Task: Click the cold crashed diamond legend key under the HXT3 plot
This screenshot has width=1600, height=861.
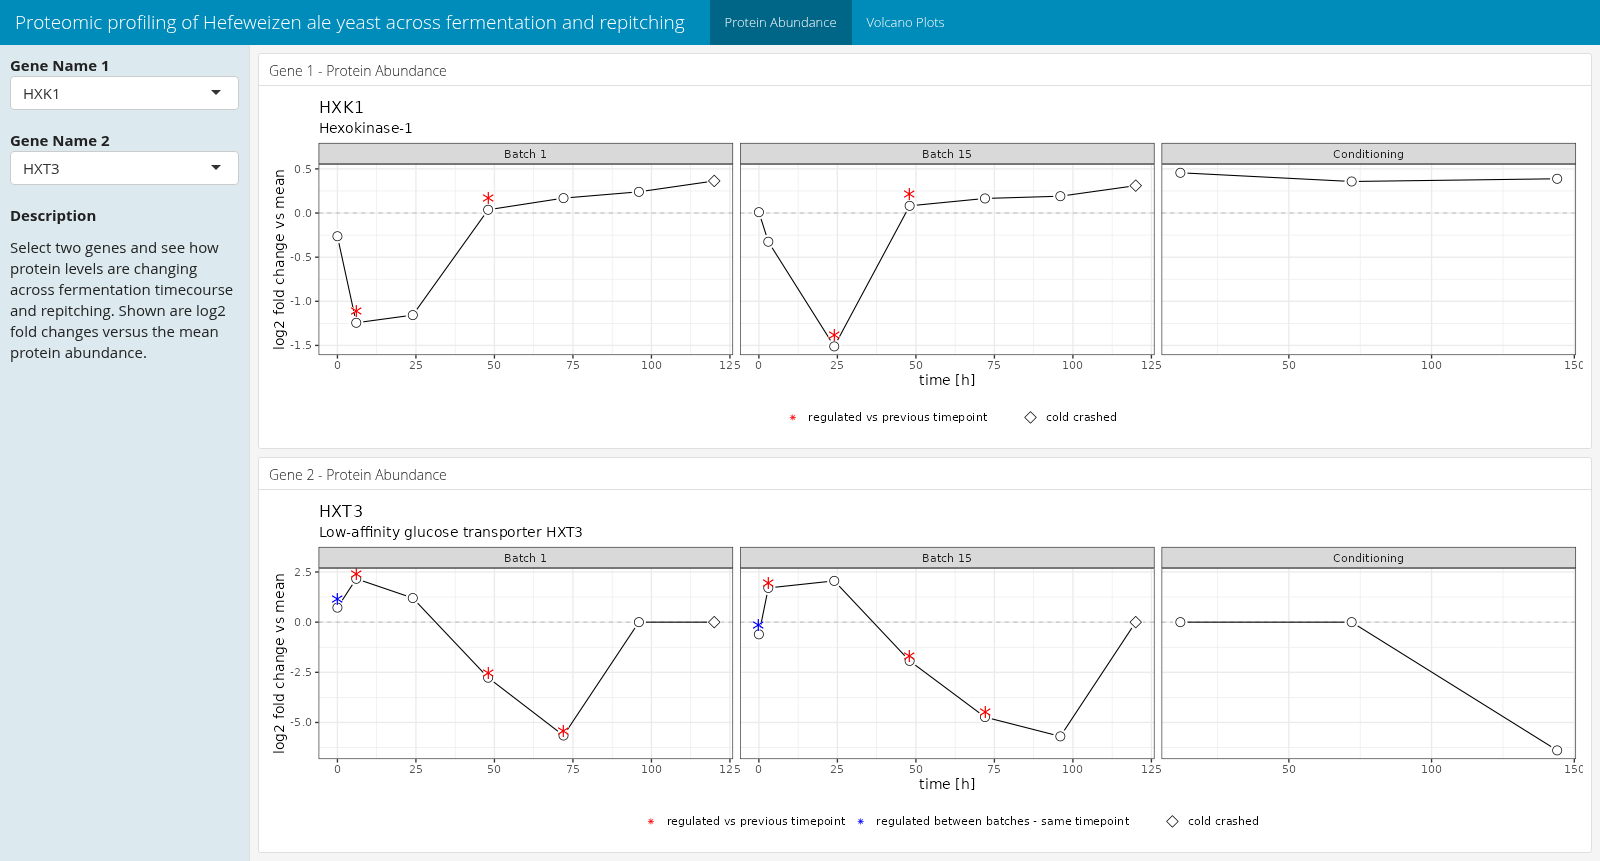Action: pyautogui.click(x=1173, y=822)
